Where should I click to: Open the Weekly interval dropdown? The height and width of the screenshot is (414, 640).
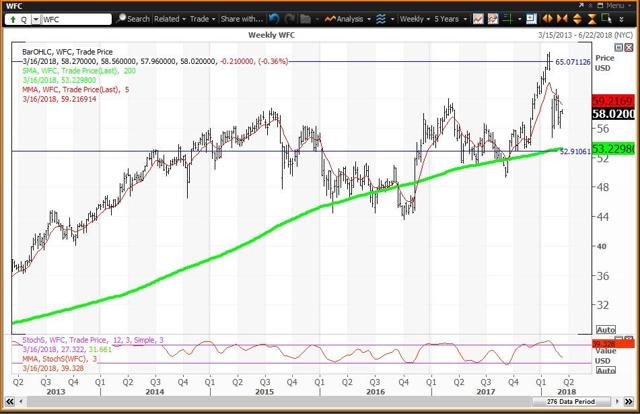[415, 19]
